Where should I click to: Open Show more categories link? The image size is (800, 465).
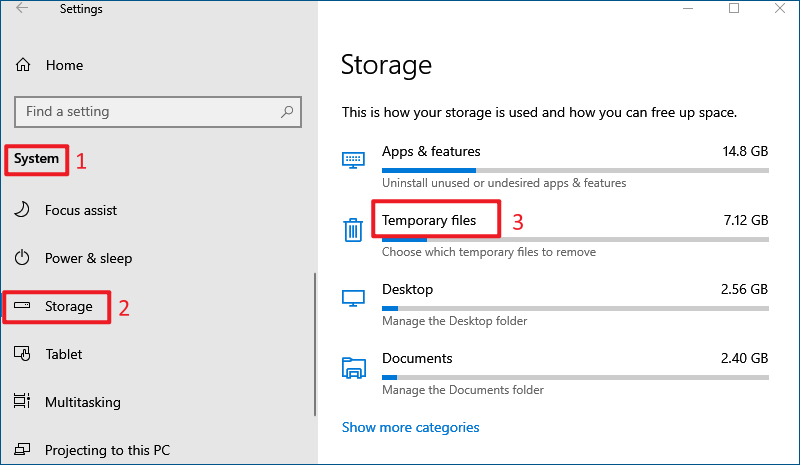point(410,427)
